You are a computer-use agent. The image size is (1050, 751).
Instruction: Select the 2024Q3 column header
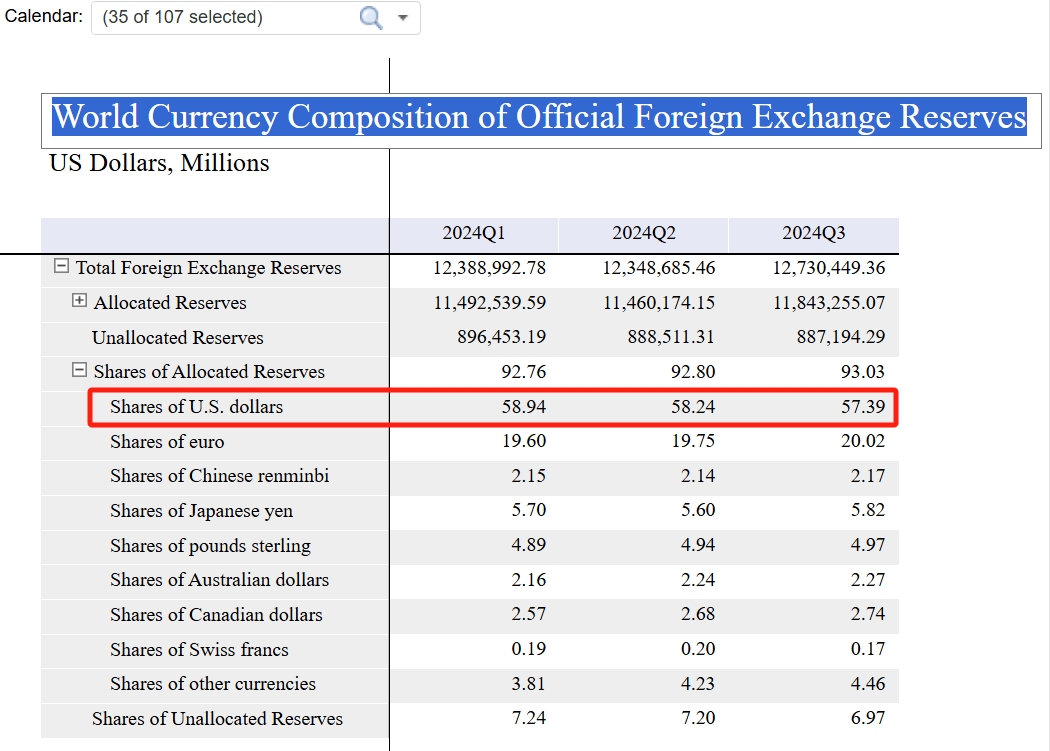tap(814, 233)
